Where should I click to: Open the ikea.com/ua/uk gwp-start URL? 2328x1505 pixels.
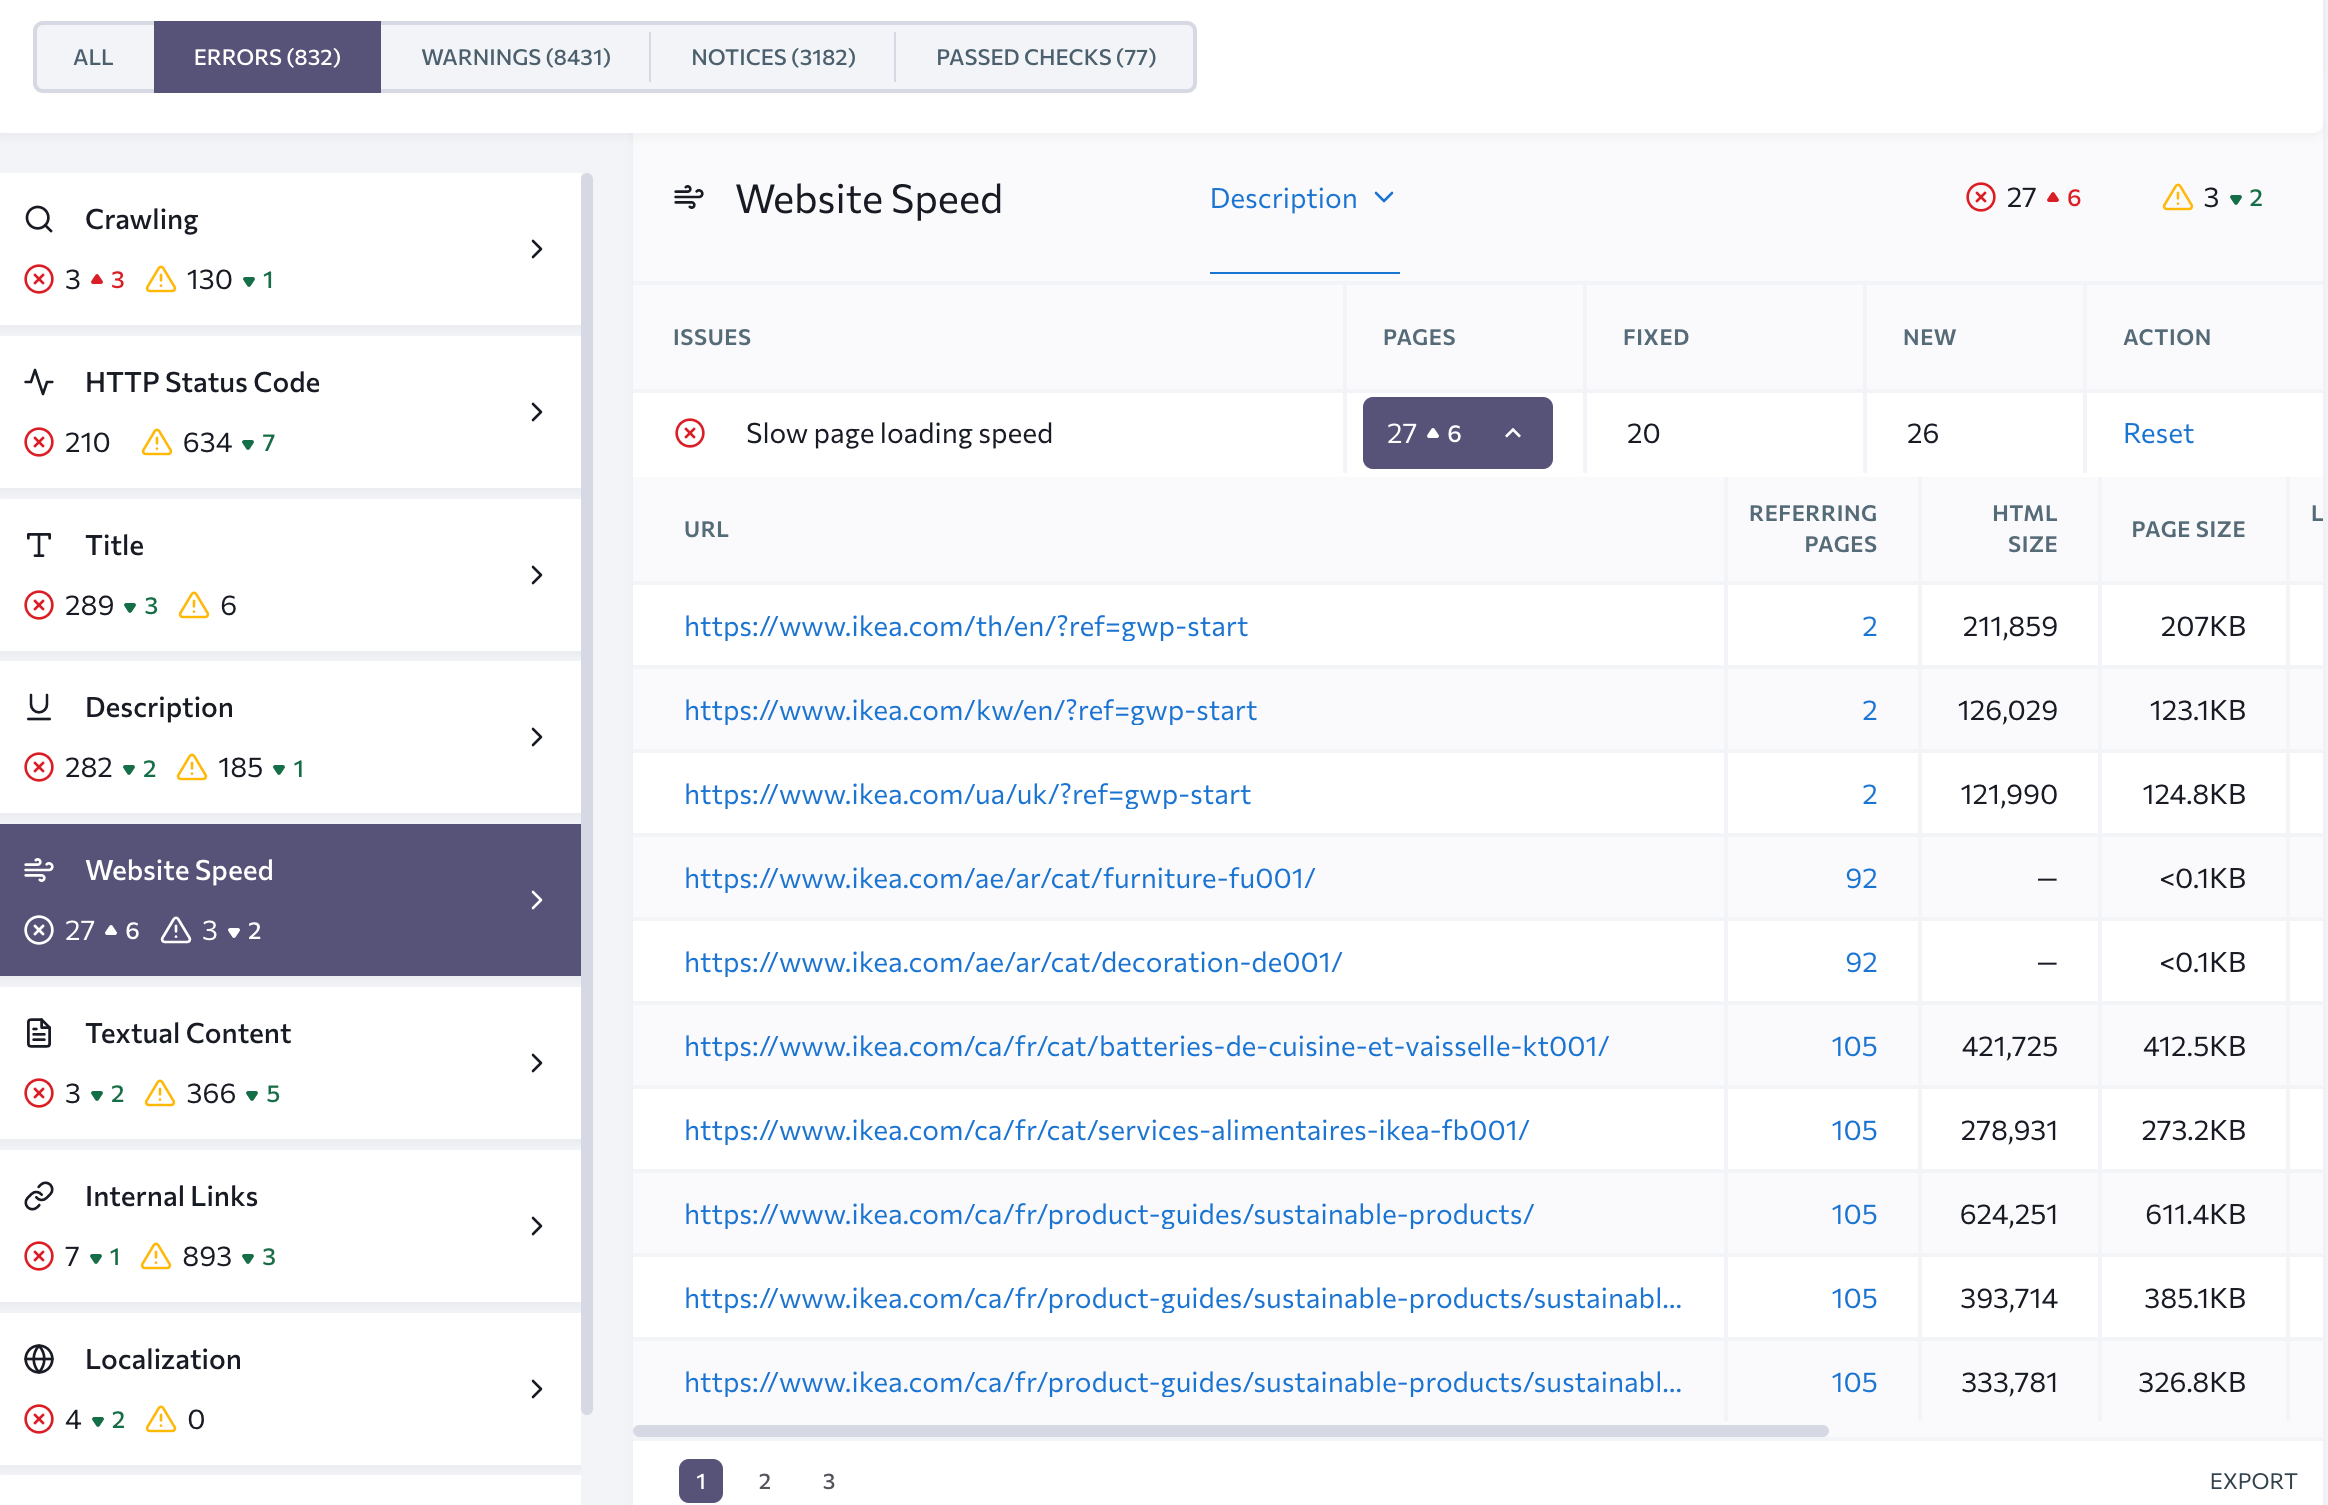[967, 794]
